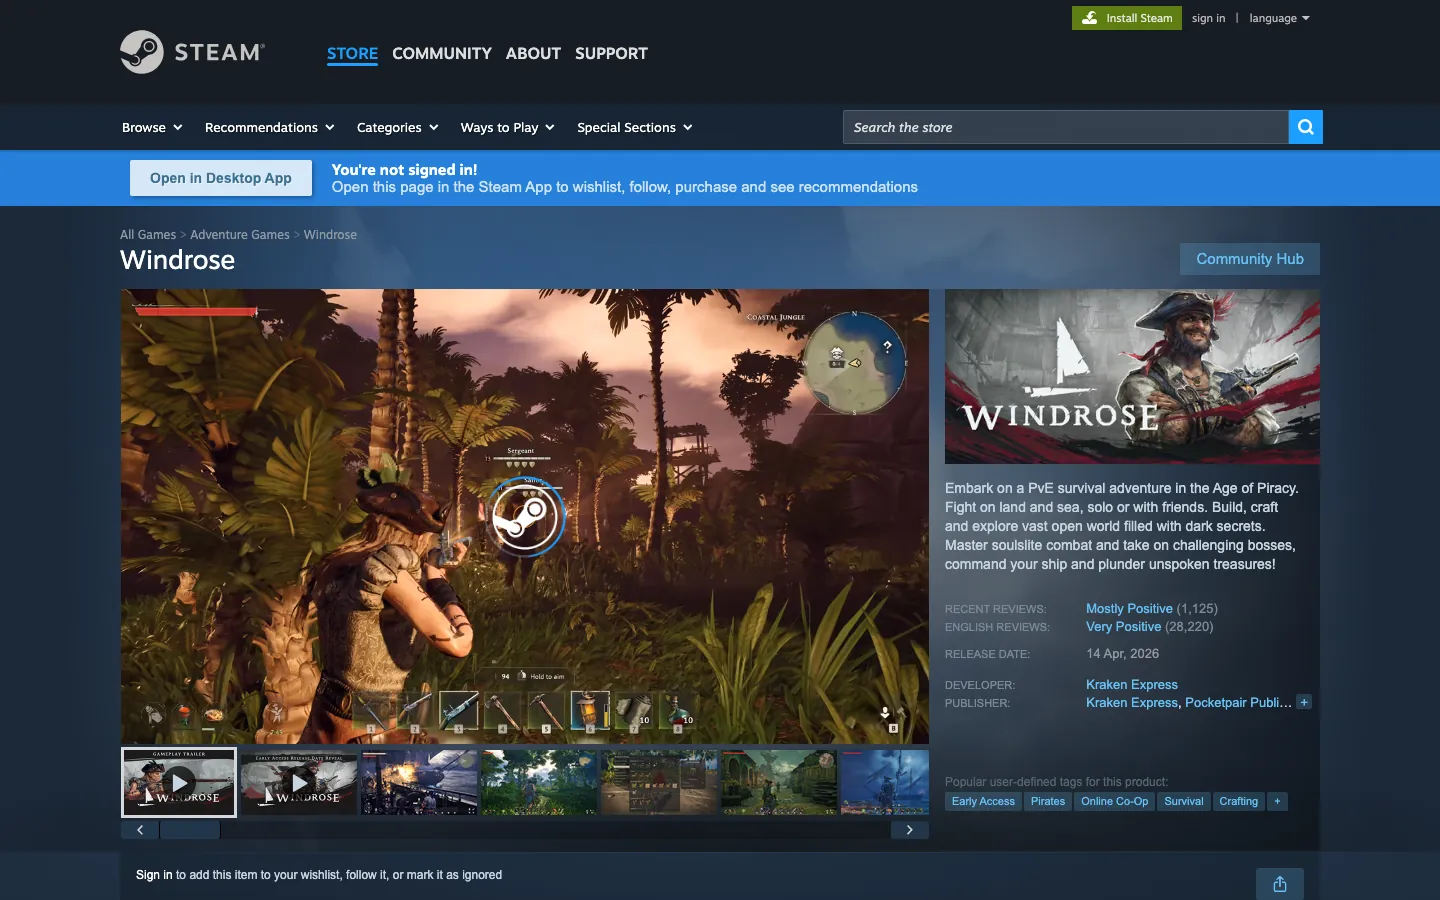Select the Pirates tag
Screen dimensions: 1440x900
1048,801
